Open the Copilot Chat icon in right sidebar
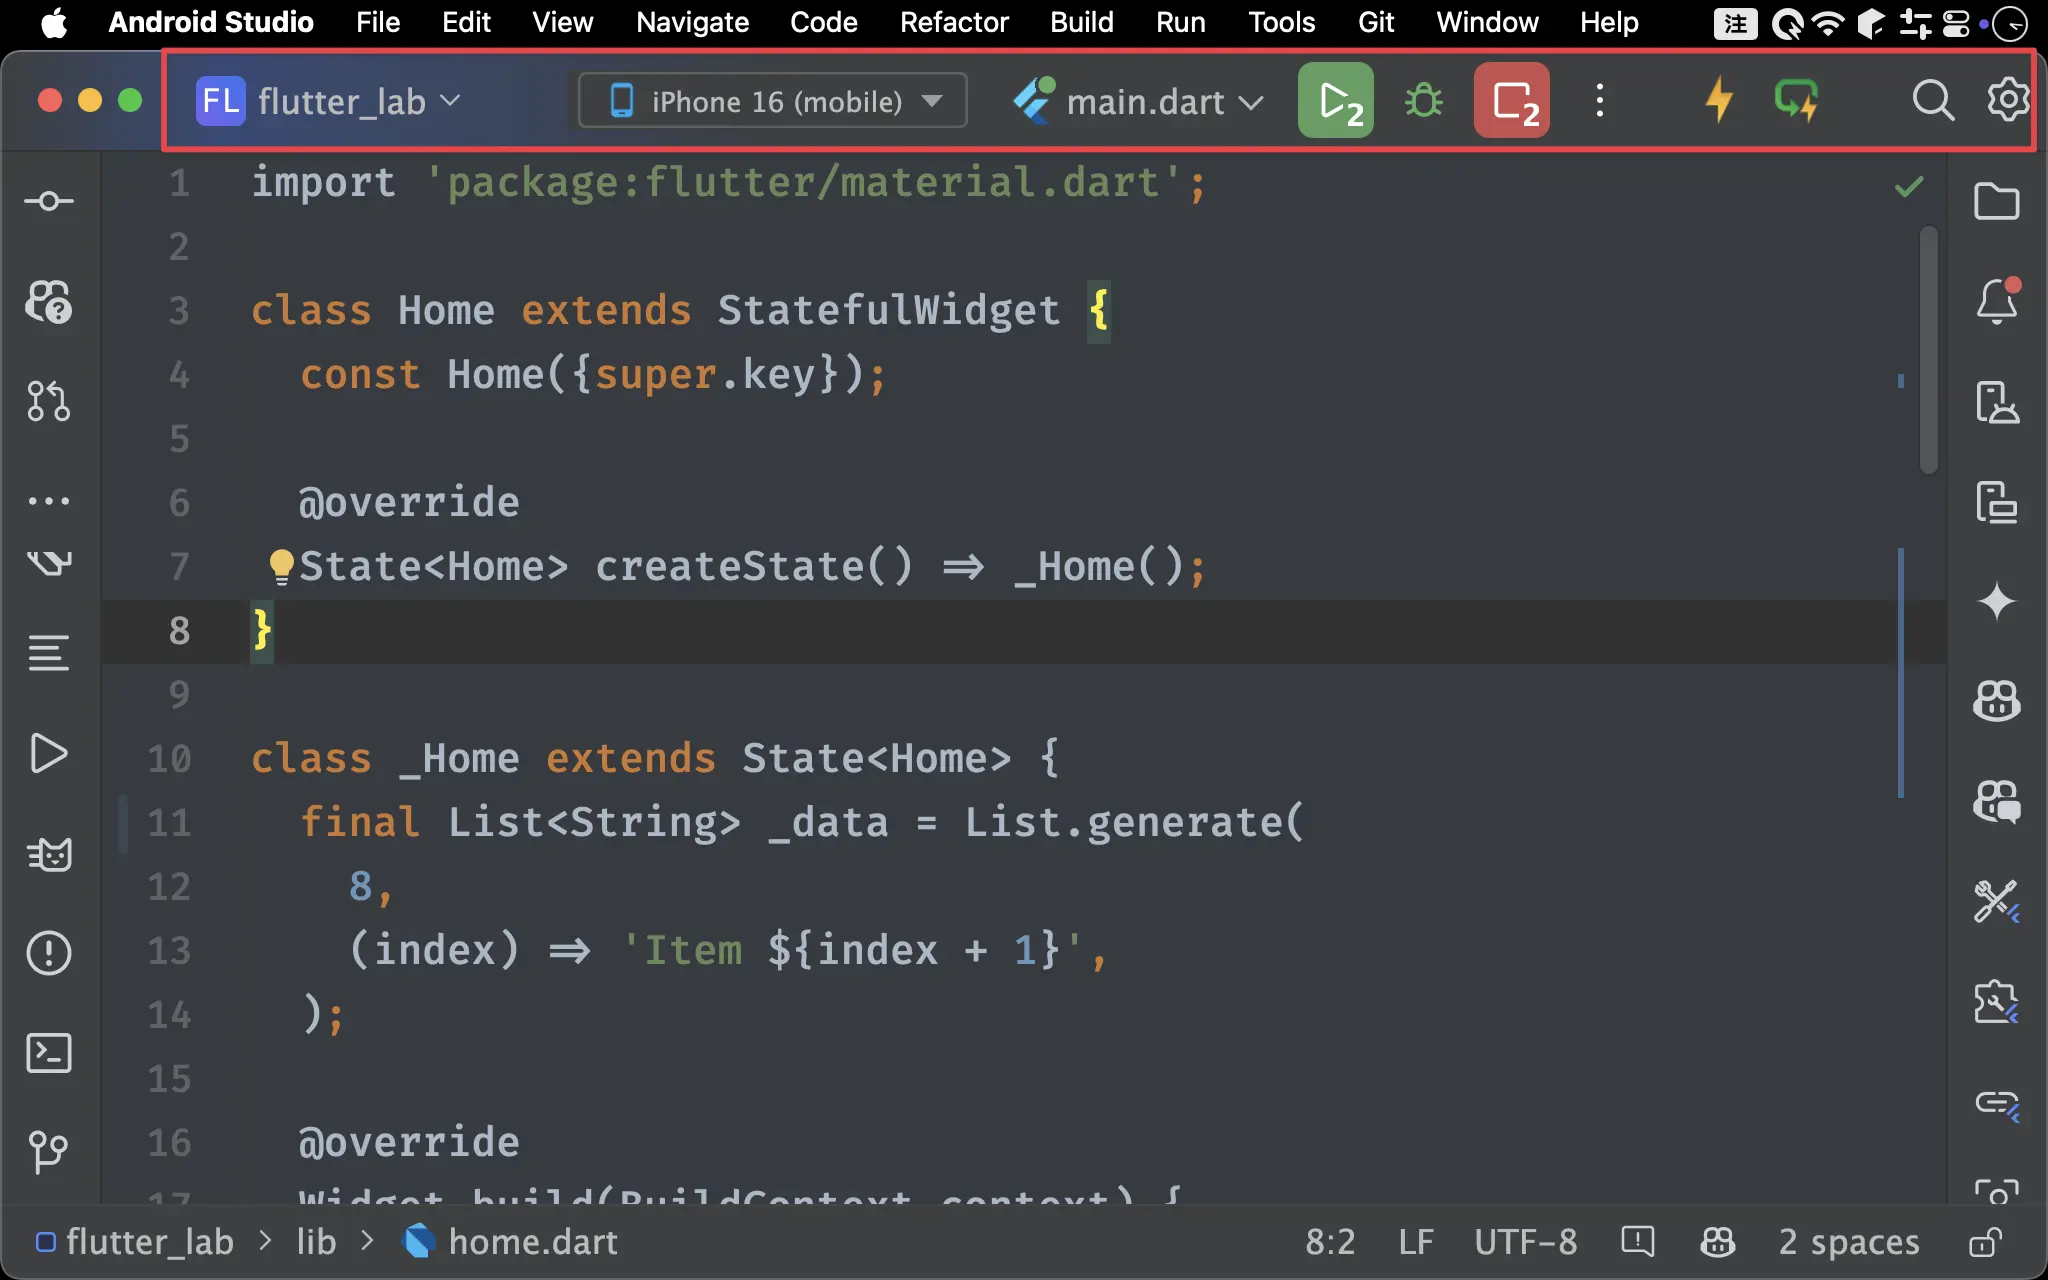The height and width of the screenshot is (1280, 2048). (1996, 801)
